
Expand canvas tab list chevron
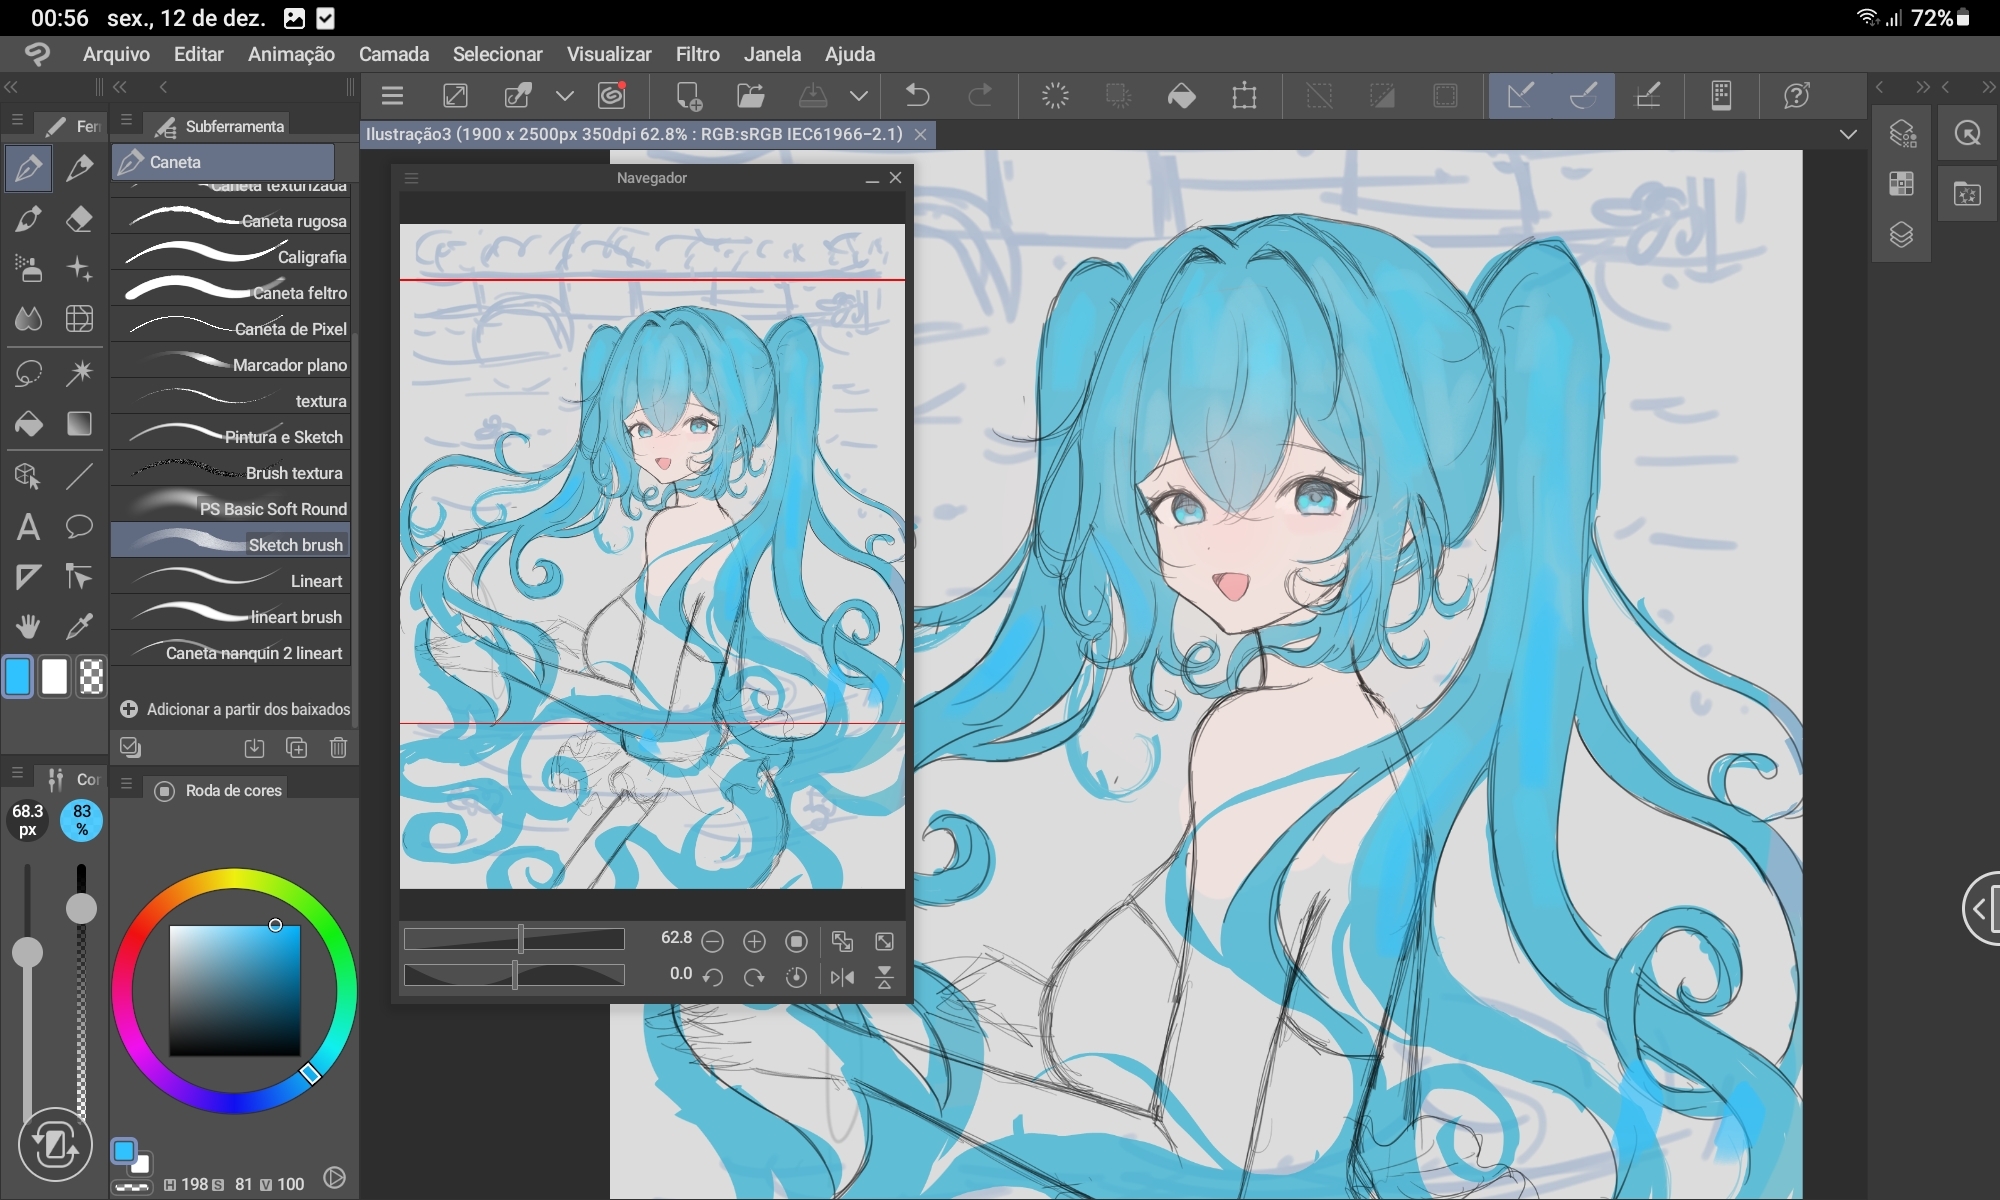[1848, 134]
